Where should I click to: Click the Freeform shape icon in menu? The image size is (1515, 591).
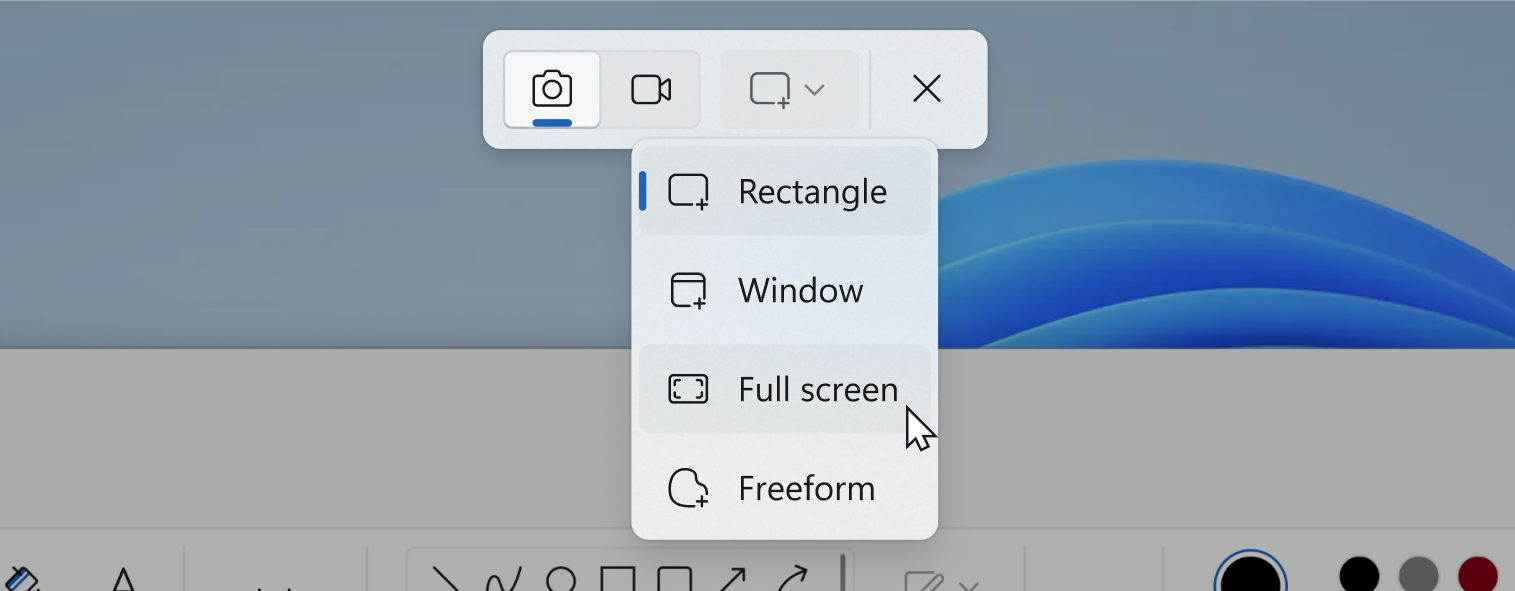(x=688, y=488)
